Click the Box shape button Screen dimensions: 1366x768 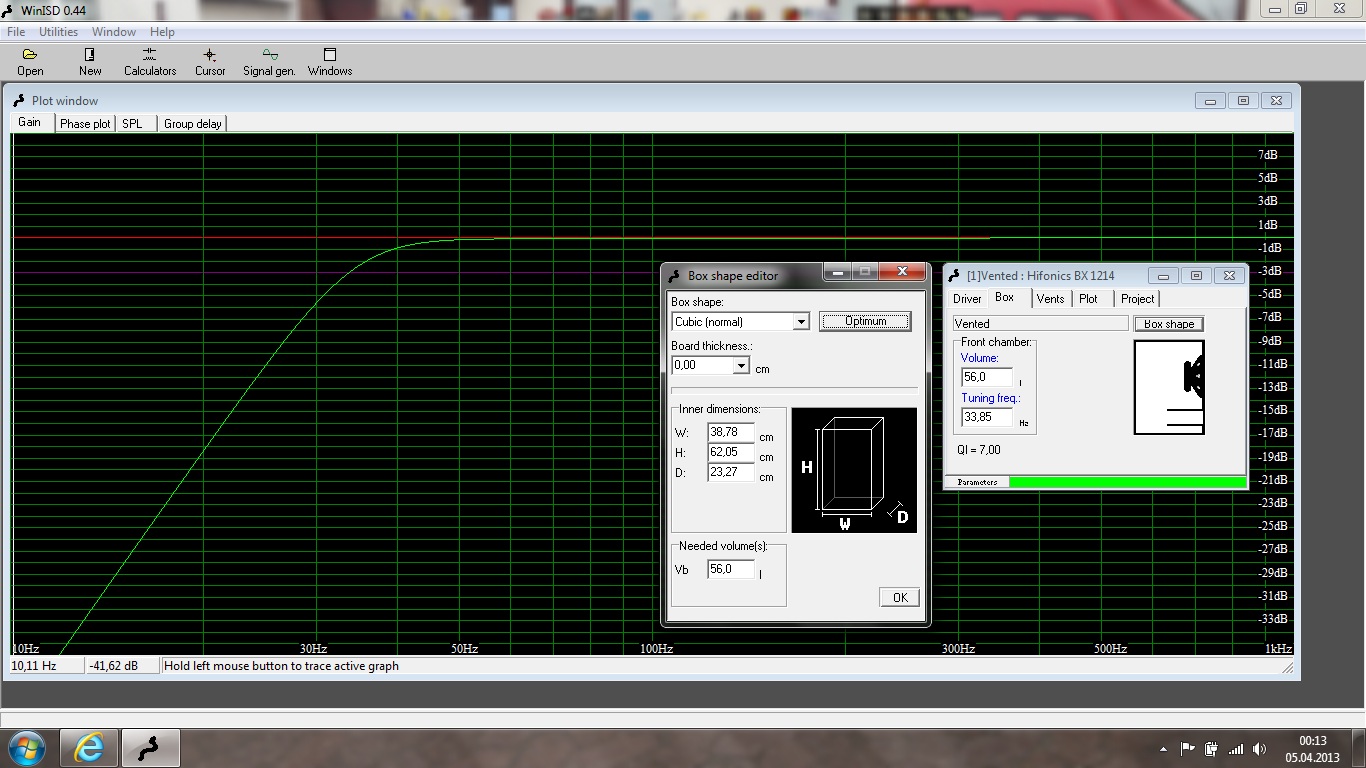1168,324
